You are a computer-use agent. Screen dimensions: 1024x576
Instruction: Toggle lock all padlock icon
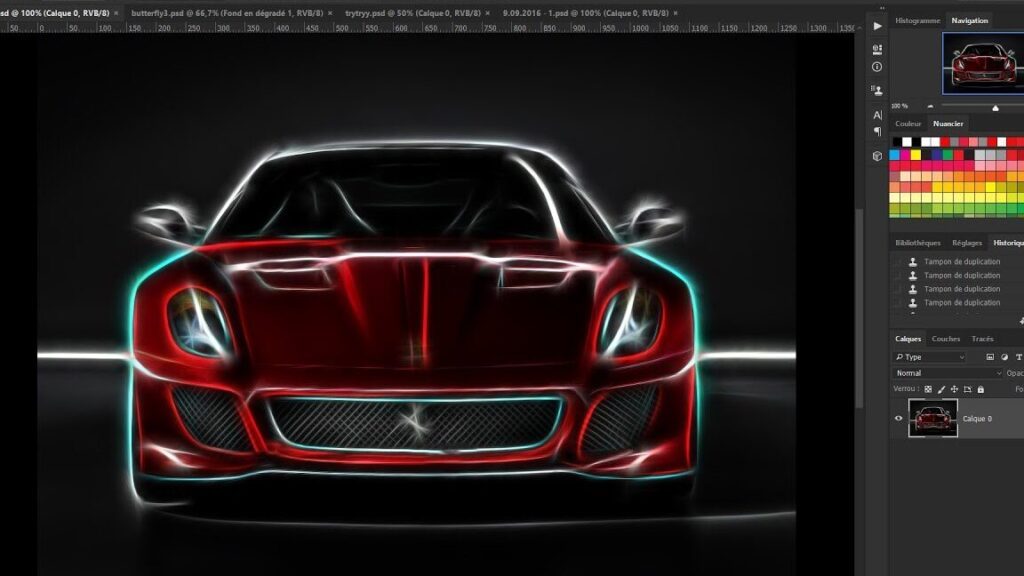980,389
